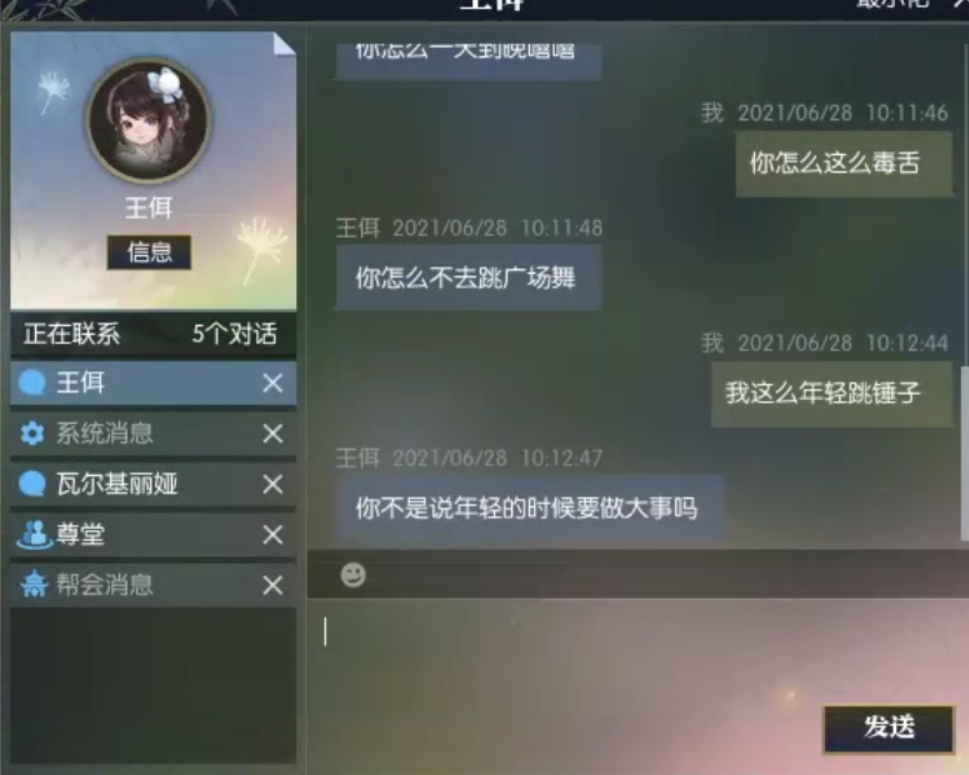Close the 帮会消息 conversation
Viewport: 969px width, 775px height.
click(273, 585)
